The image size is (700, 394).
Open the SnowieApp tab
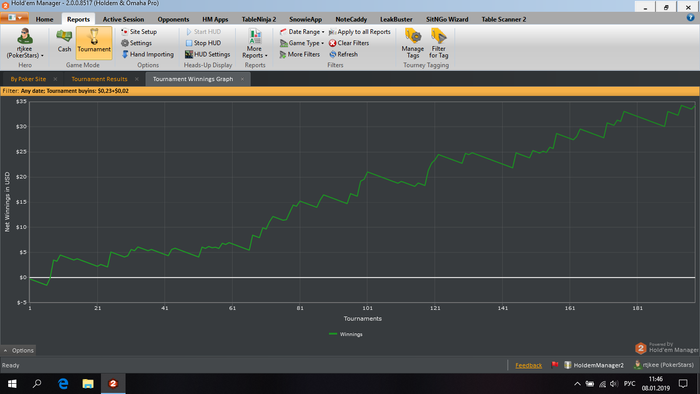[305, 19]
